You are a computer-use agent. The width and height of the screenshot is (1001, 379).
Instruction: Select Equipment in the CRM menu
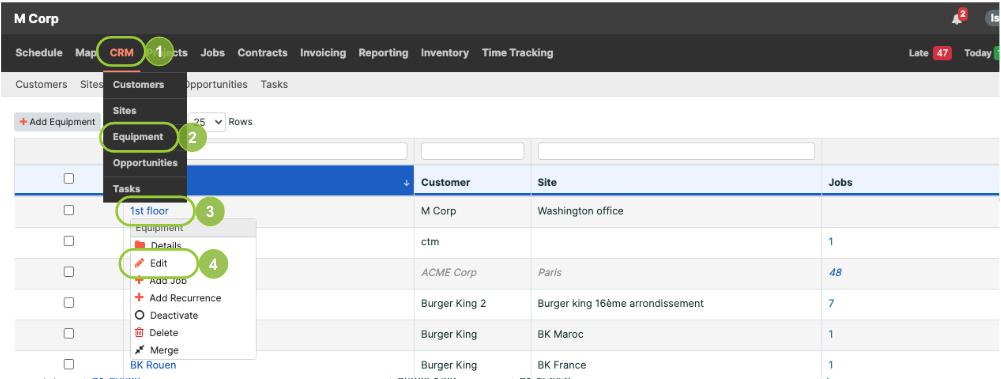[138, 137]
